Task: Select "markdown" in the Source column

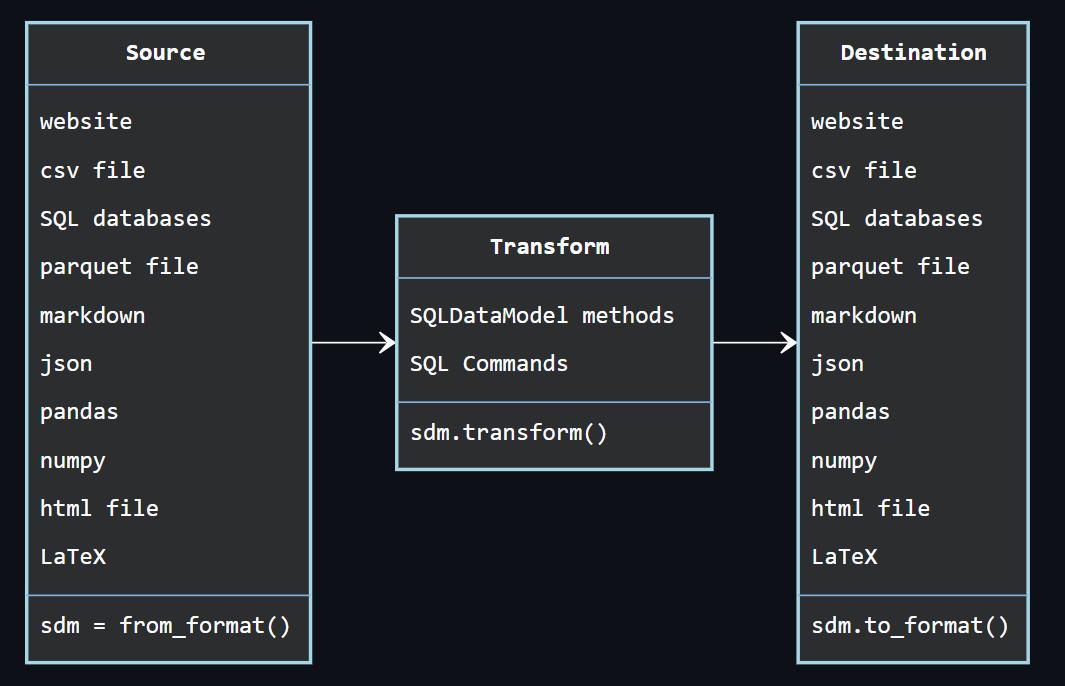Action: (92, 315)
